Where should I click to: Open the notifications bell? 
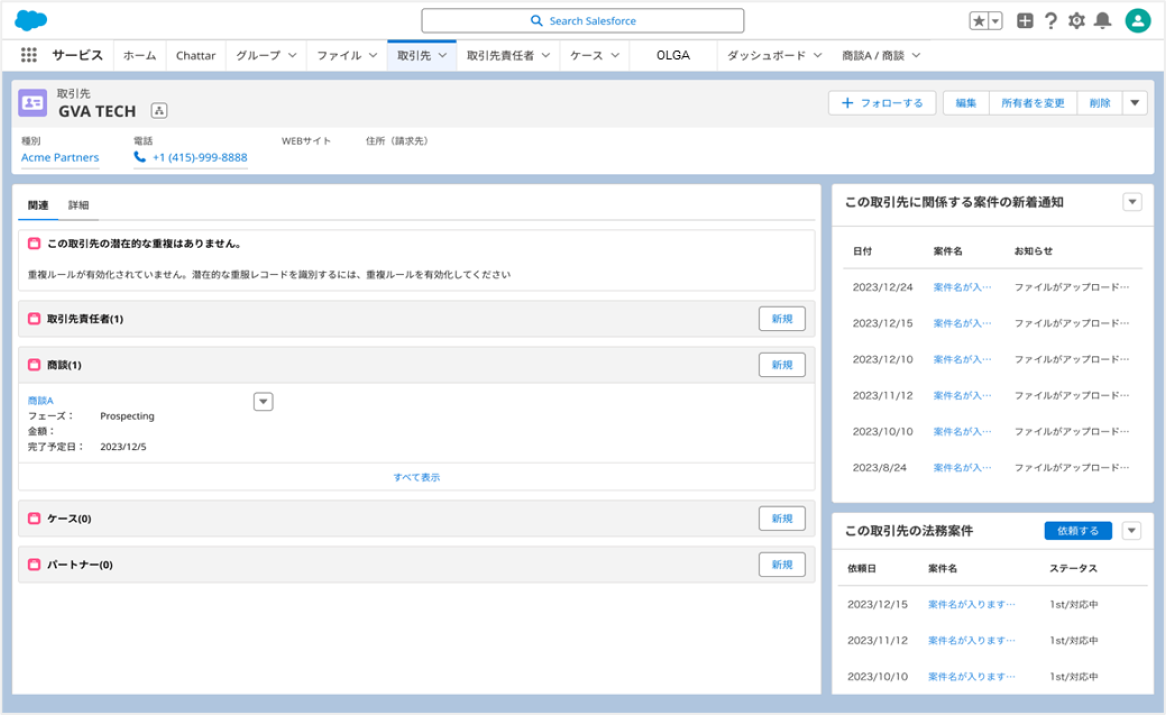tap(1103, 21)
